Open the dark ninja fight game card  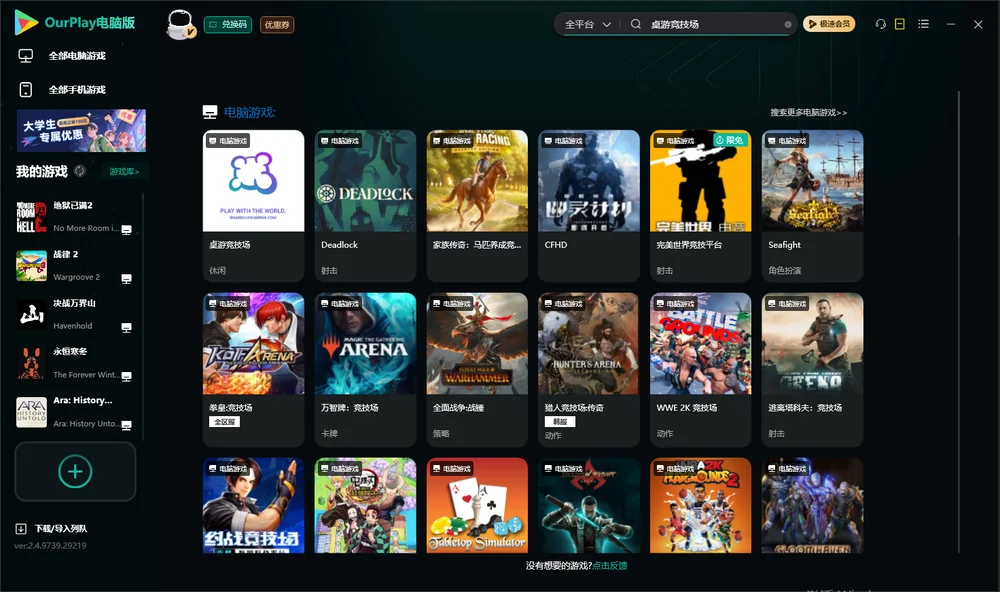[589, 505]
